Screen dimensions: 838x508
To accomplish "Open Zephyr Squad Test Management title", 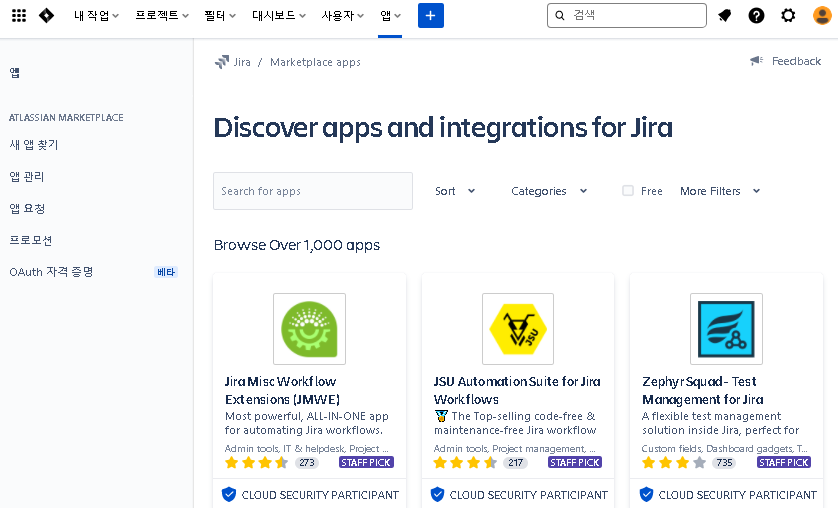I will pyautogui.click(x=703, y=390).
